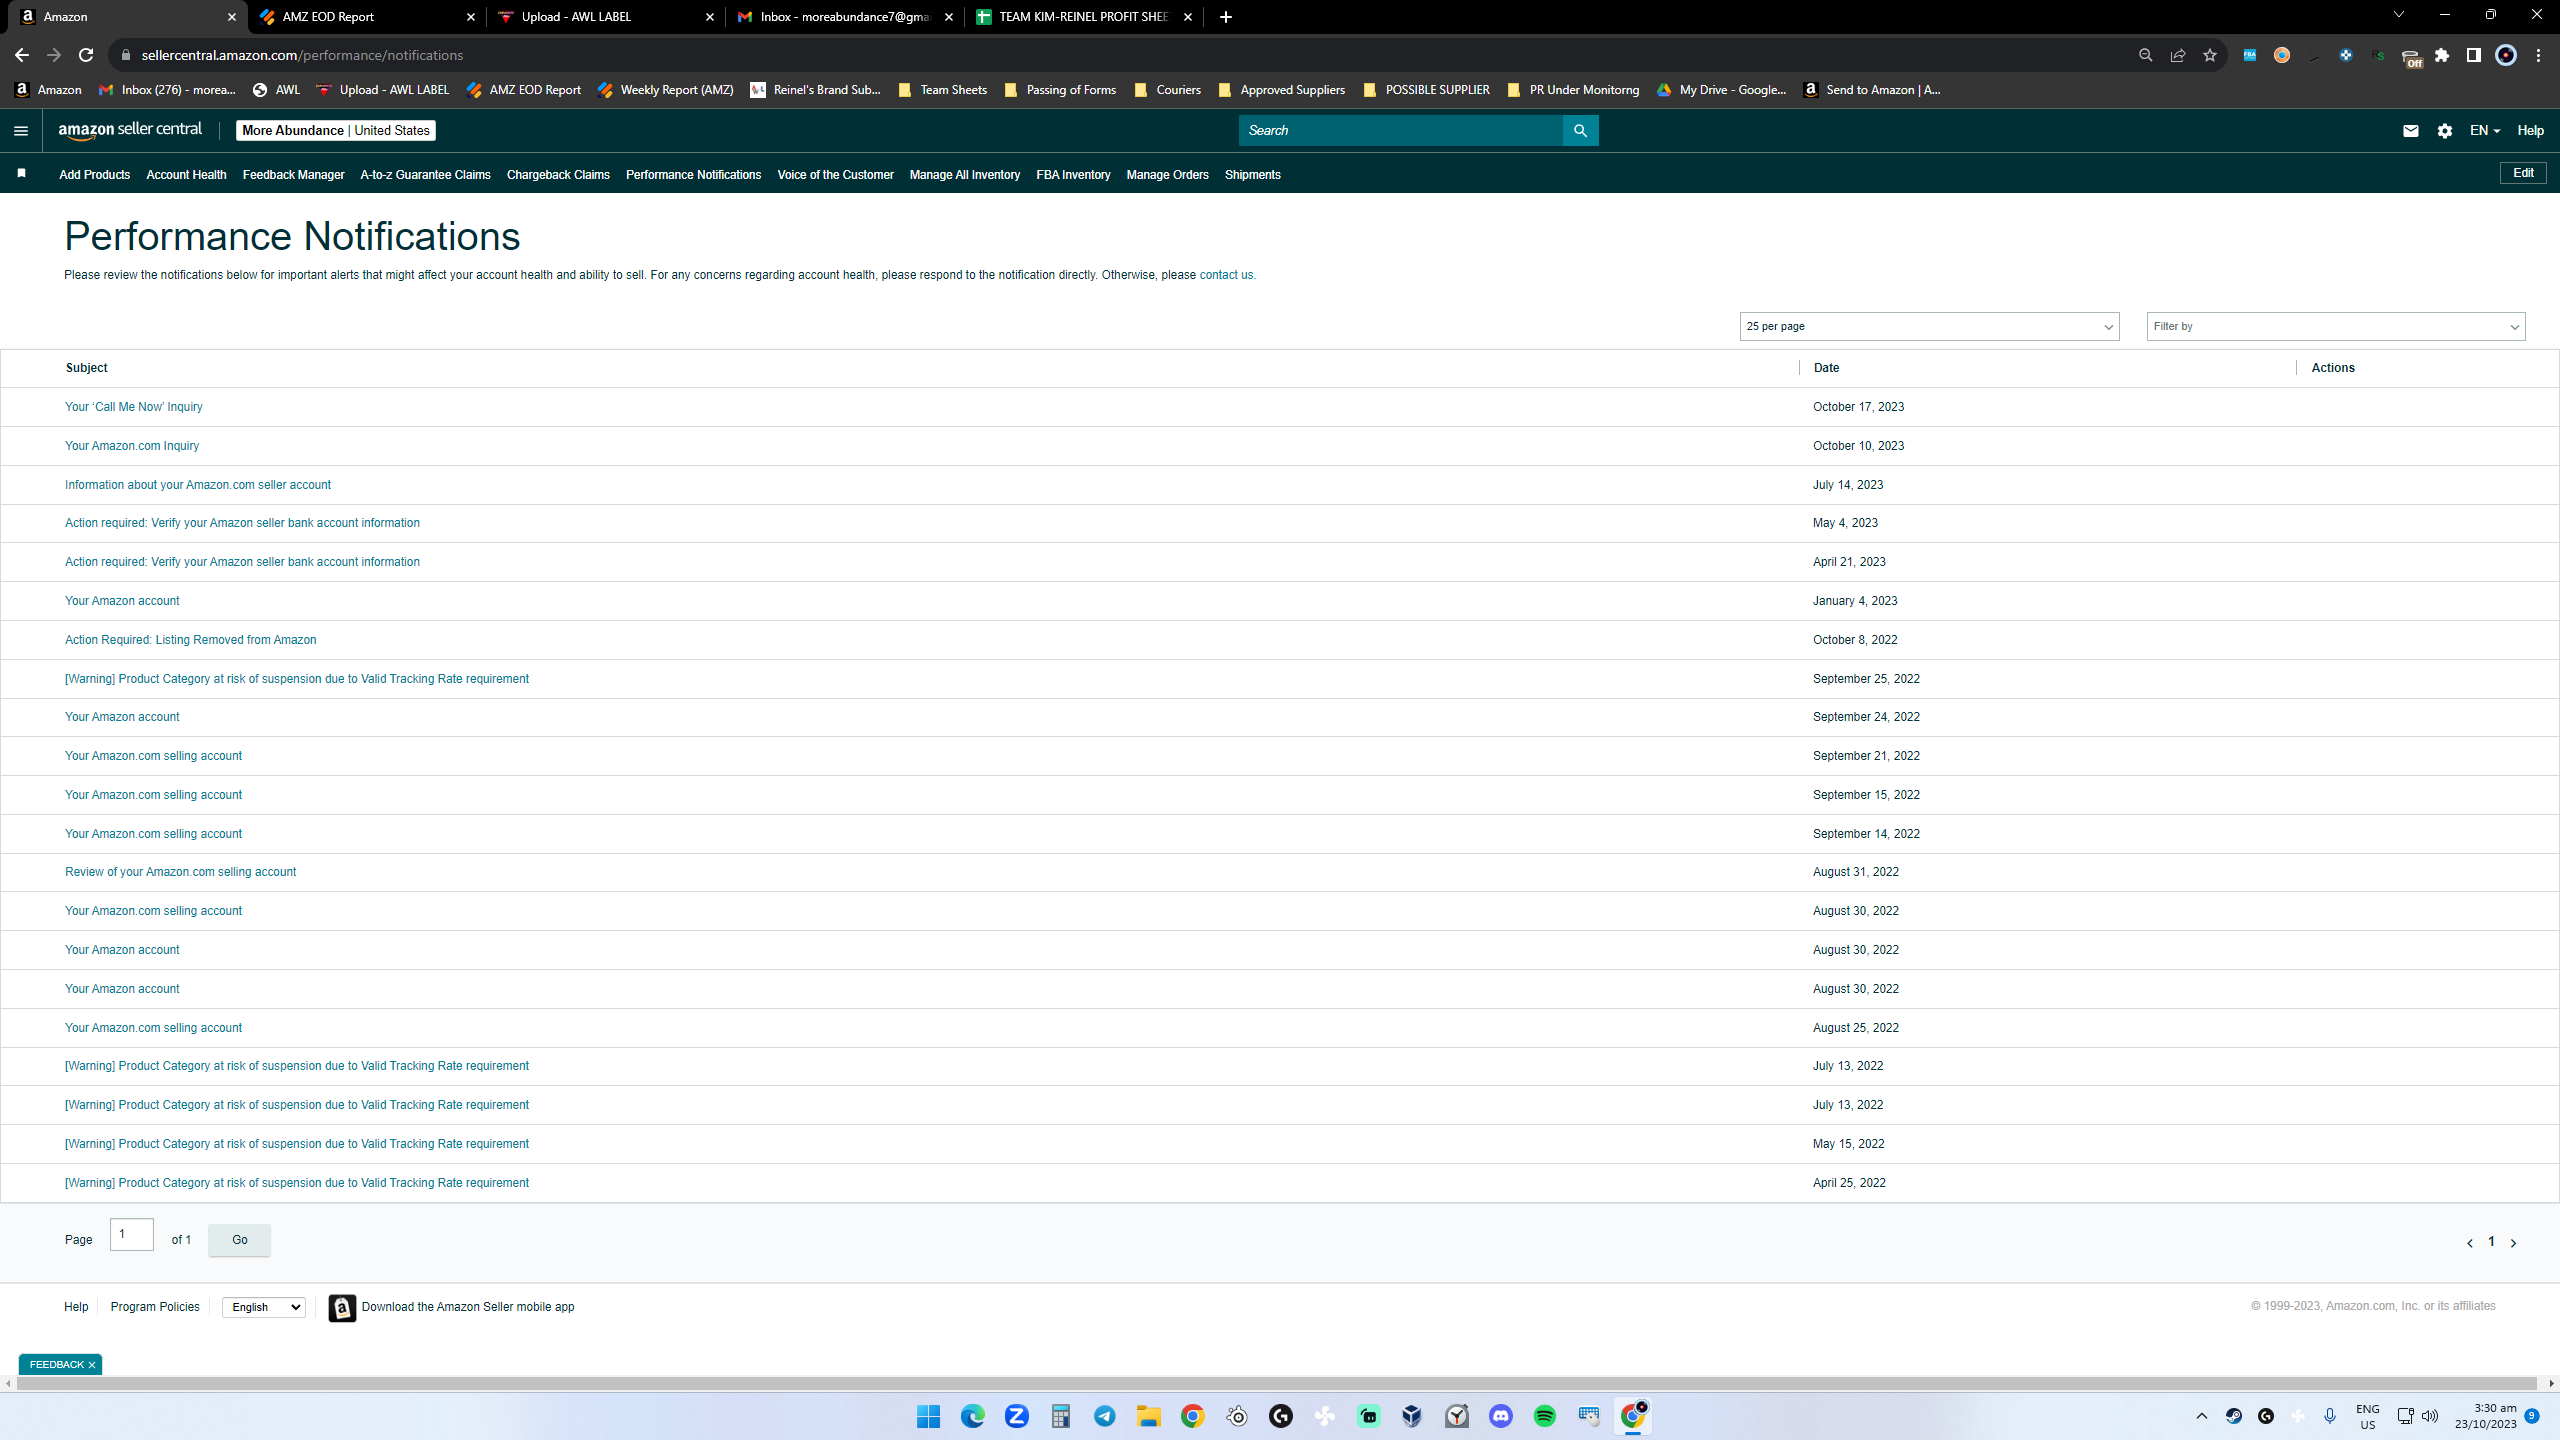The image size is (2560, 1440).
Task: Open the Calculator from the taskbar
Action: [x=1060, y=1416]
